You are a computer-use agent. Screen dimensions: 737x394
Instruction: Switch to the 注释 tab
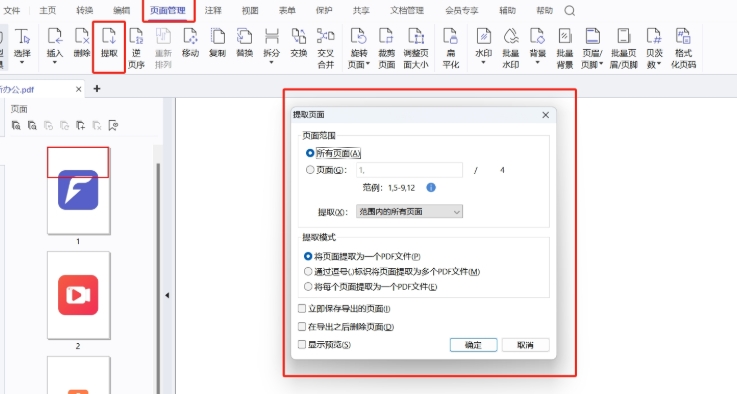click(213, 10)
